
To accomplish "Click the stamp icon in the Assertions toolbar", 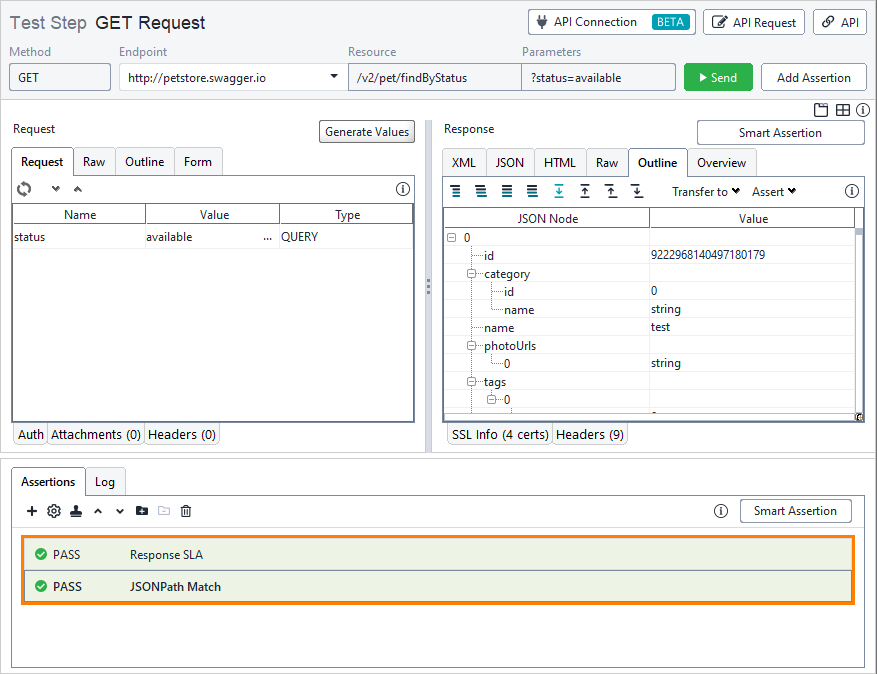I will tap(77, 511).
